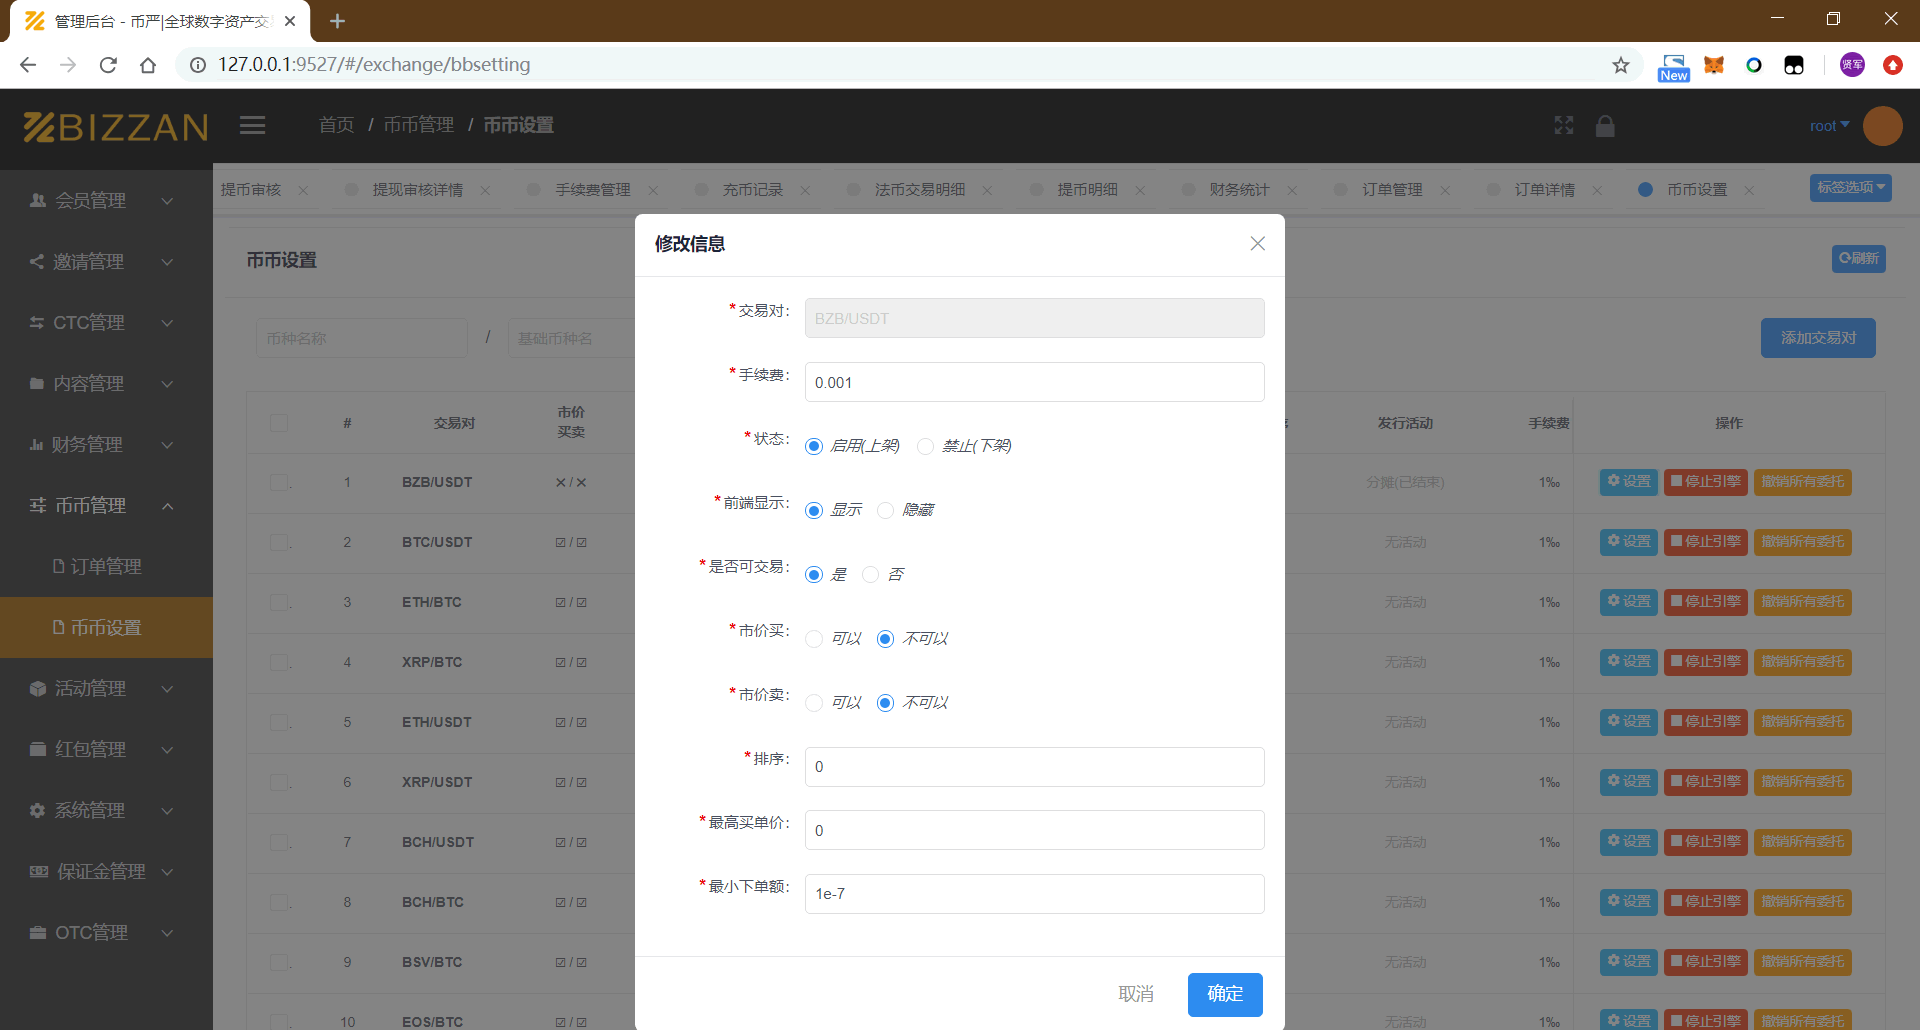Screen dimensions: 1920x1030
Task: Click the orange user avatar
Action: 1882,126
